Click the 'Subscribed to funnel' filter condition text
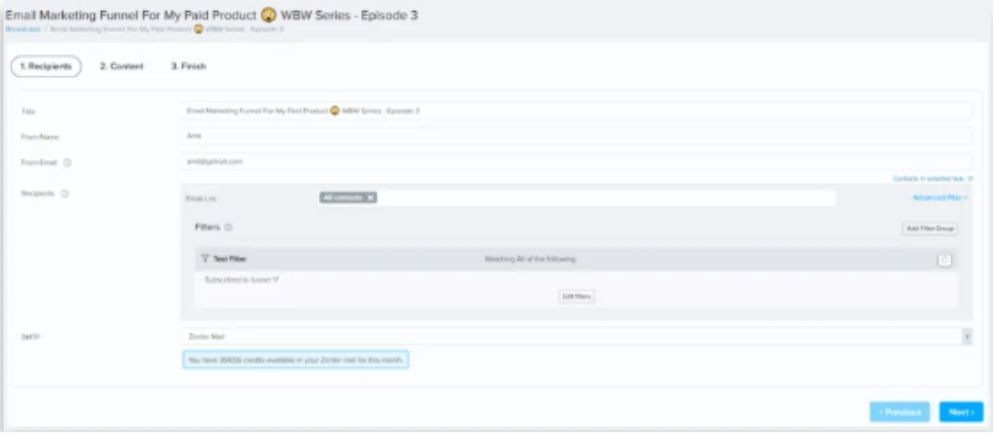Viewport: 1000px width, 439px height. [241, 279]
